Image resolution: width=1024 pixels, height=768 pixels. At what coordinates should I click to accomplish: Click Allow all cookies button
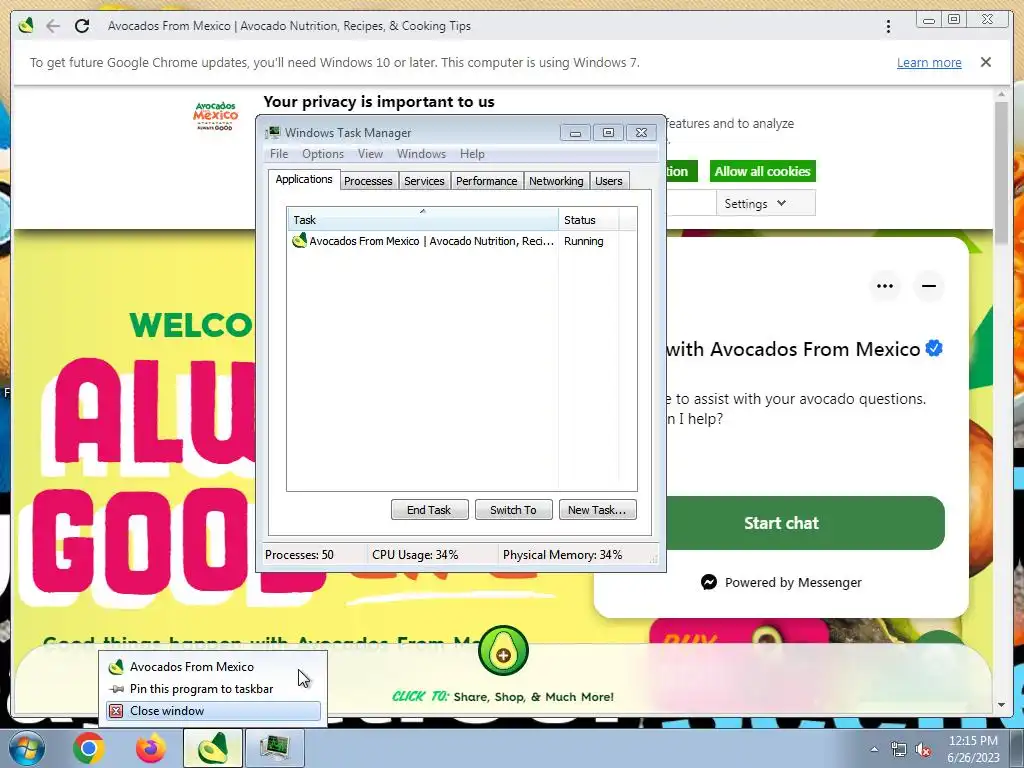[x=762, y=171]
